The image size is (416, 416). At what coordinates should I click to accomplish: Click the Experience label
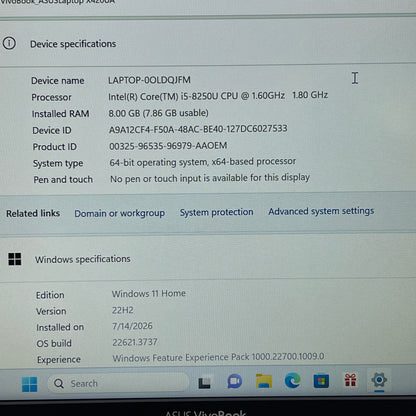point(59,360)
